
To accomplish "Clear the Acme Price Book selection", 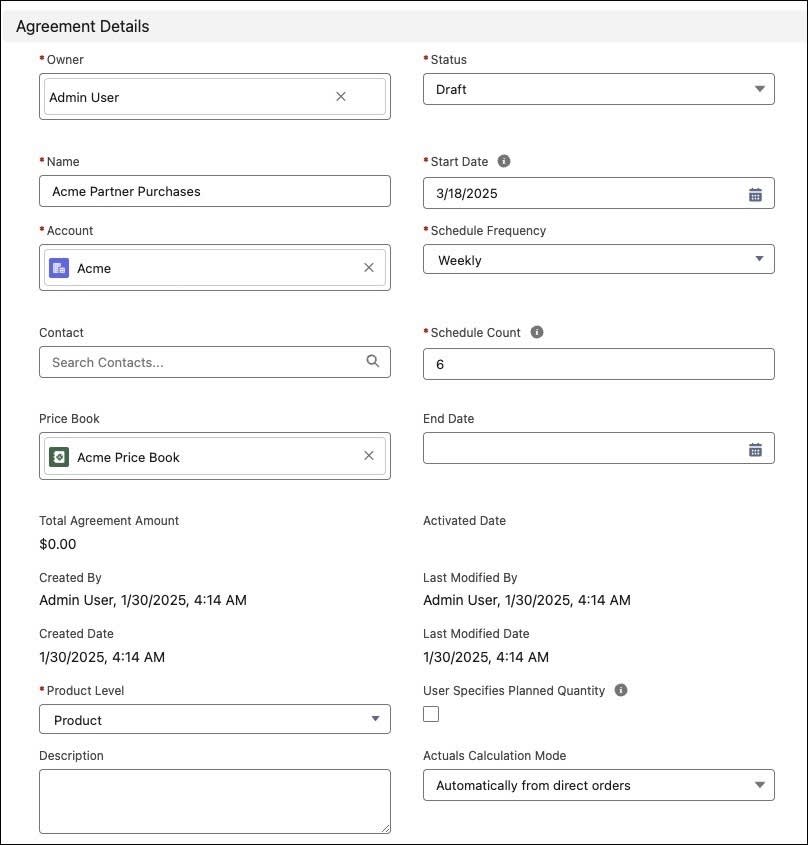I will pyautogui.click(x=369, y=456).
